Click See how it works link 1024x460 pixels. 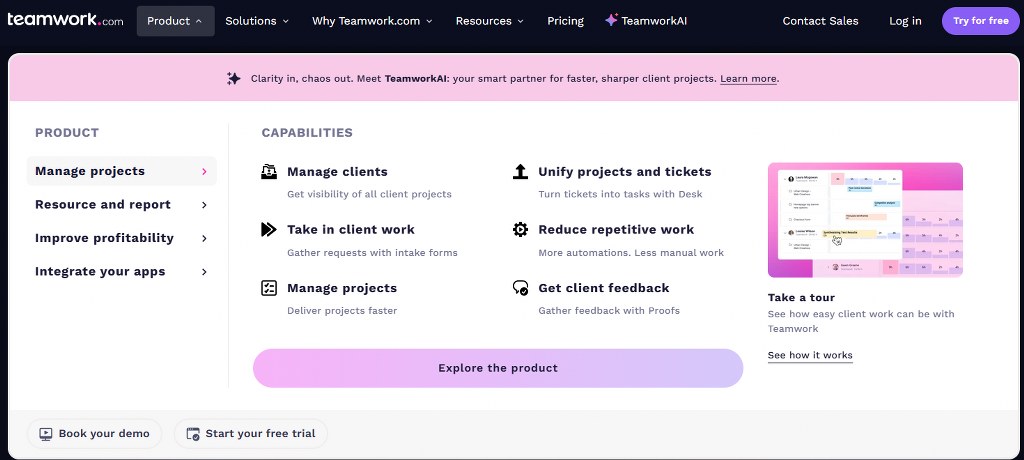[x=810, y=355]
